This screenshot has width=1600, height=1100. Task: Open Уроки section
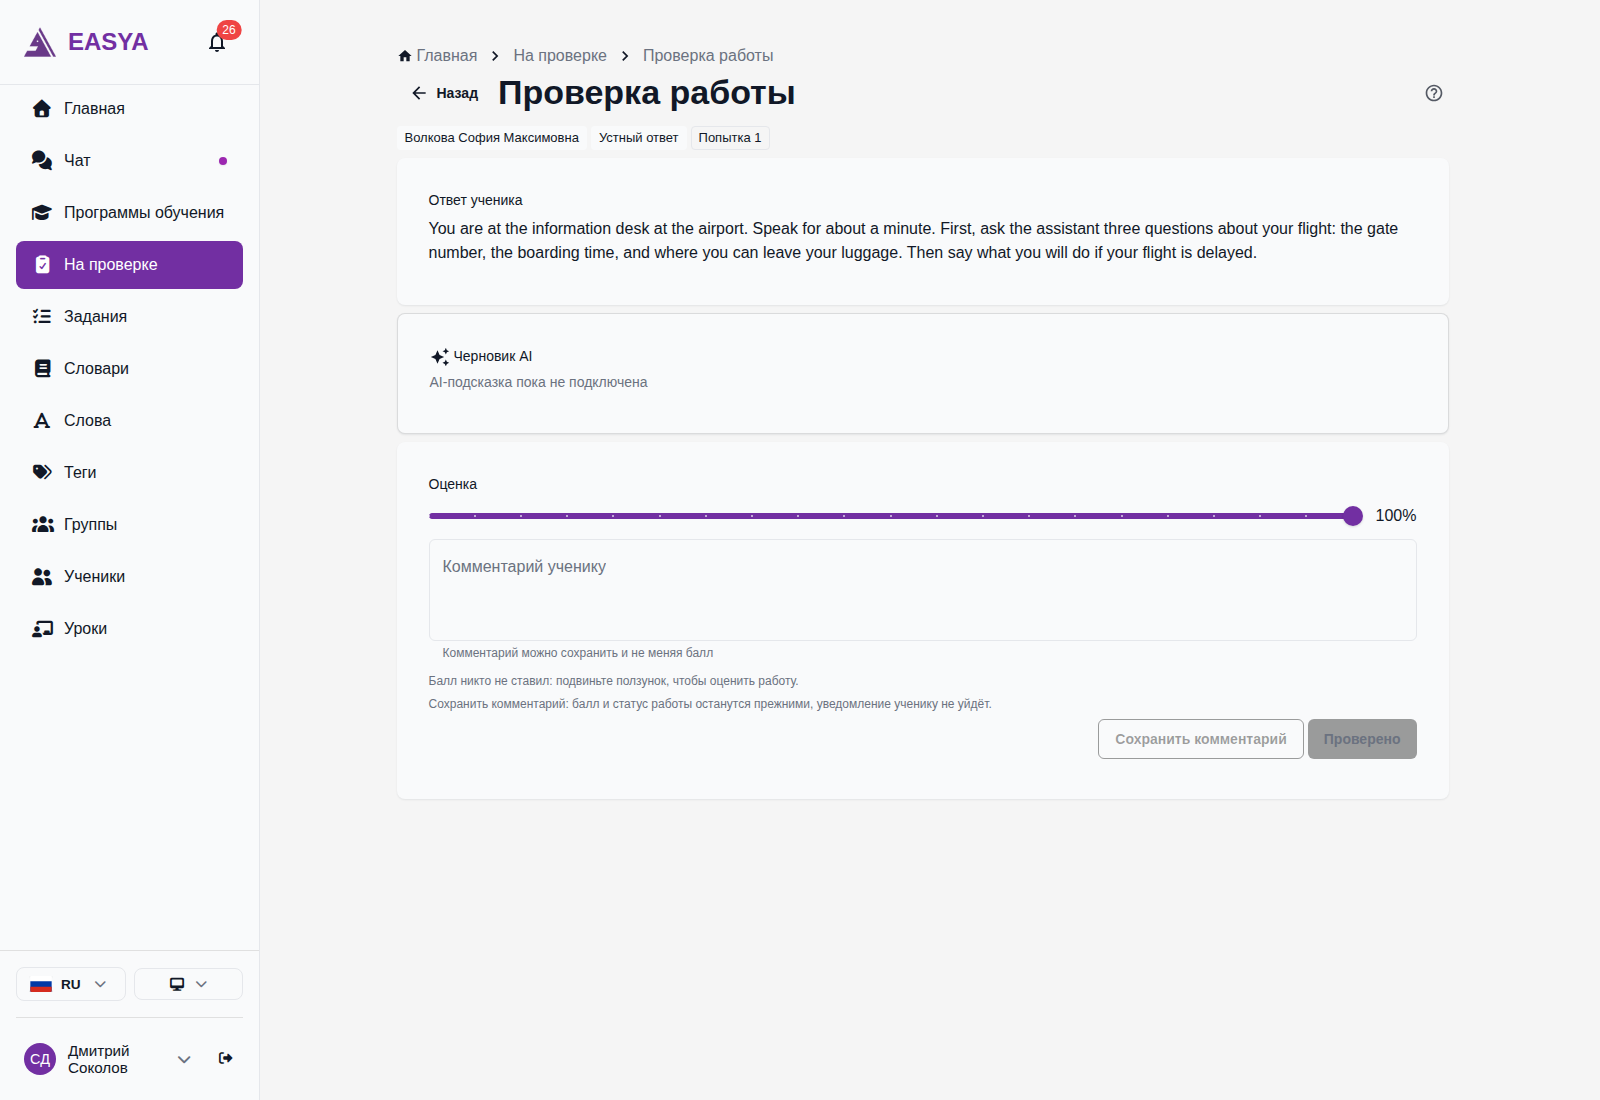point(129,629)
